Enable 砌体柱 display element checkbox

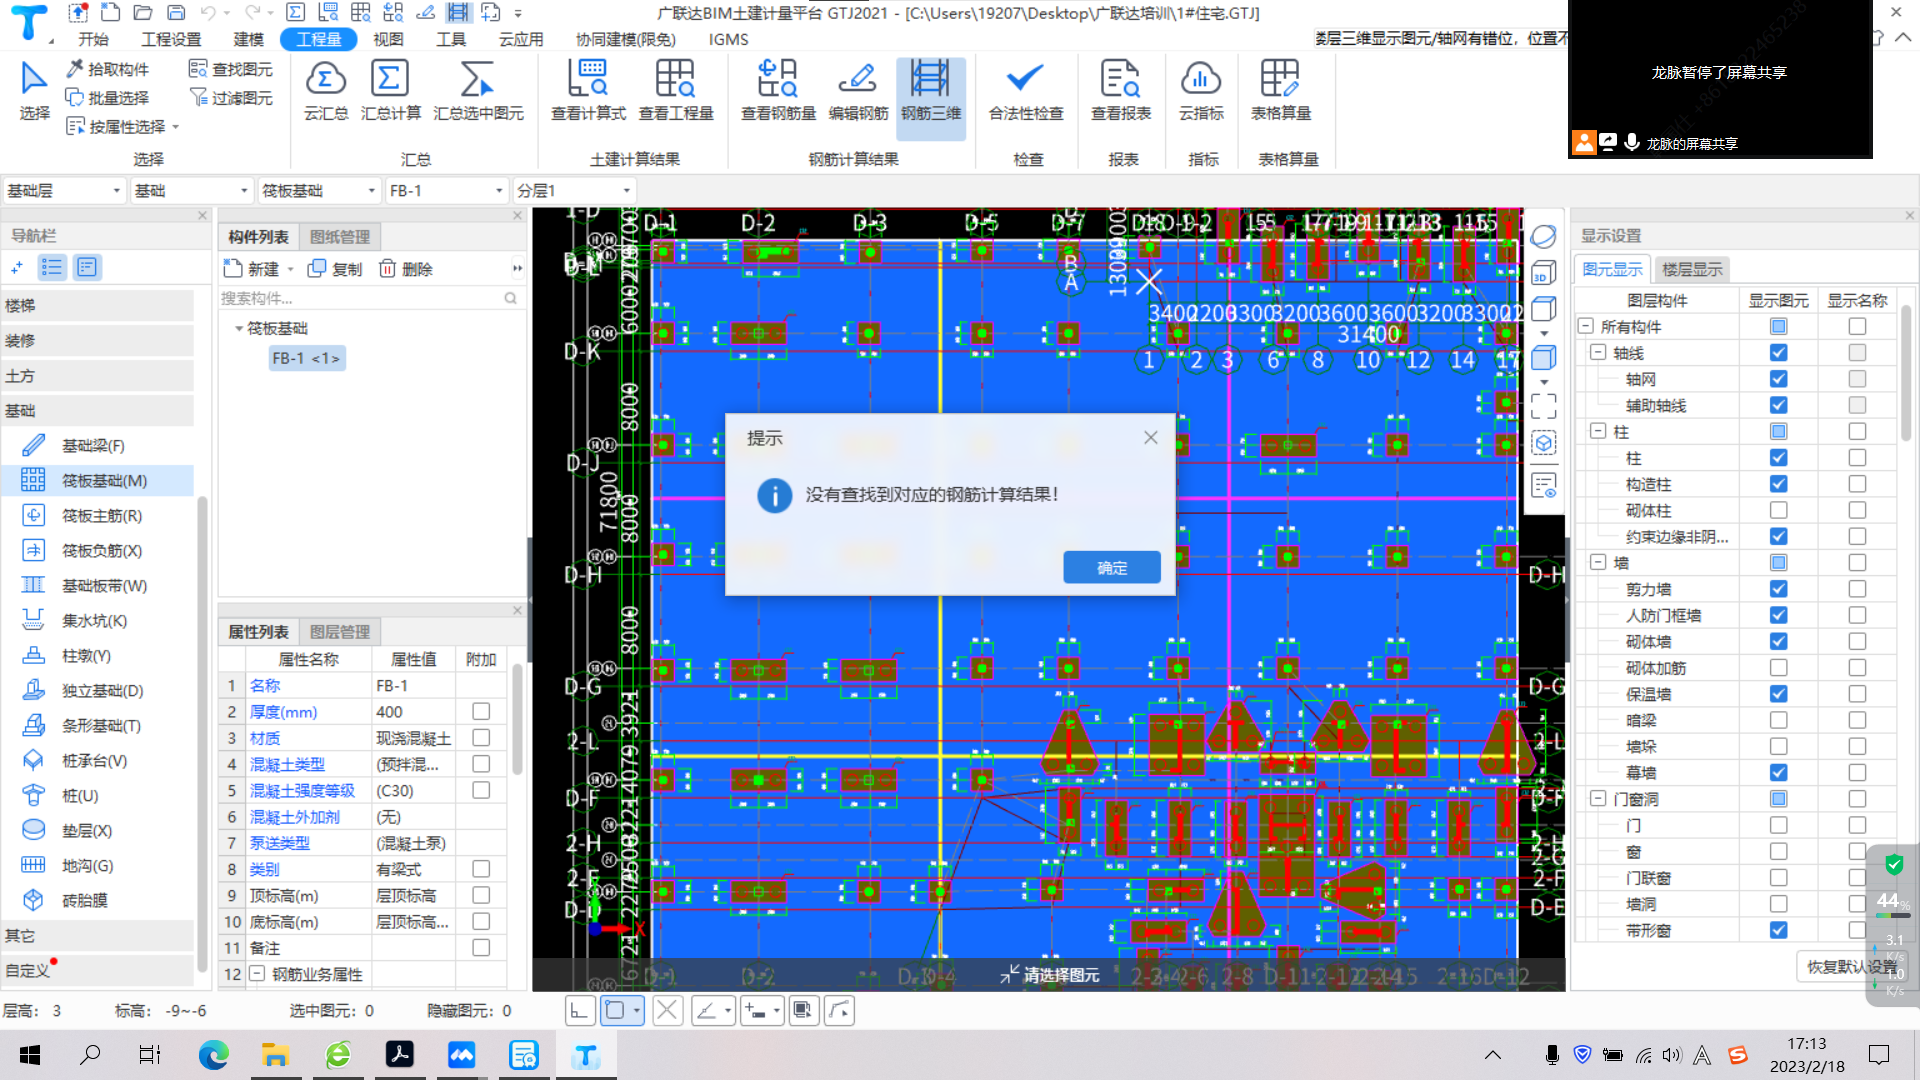click(x=1778, y=510)
